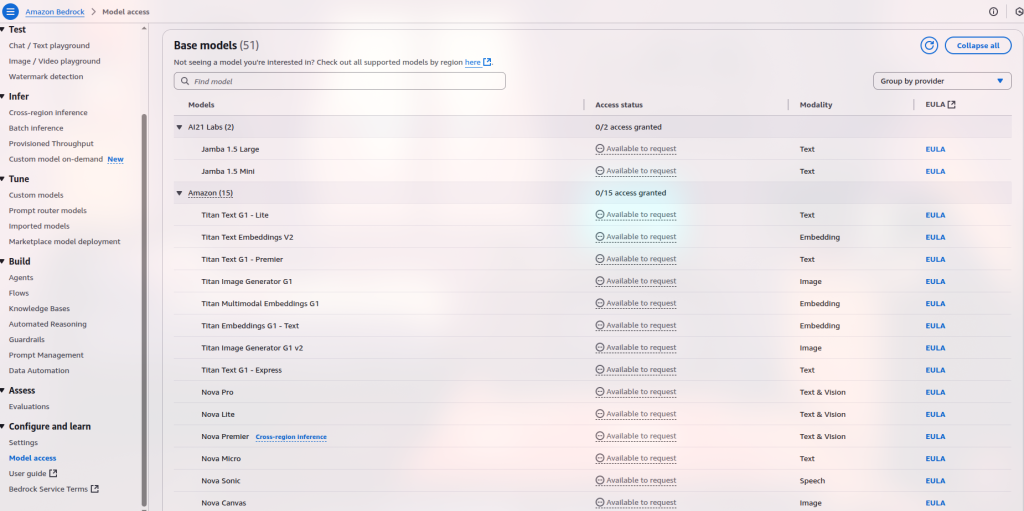Image resolution: width=1024 pixels, height=511 pixels.
Task: Go to Imported models
Action: [x=39, y=226]
